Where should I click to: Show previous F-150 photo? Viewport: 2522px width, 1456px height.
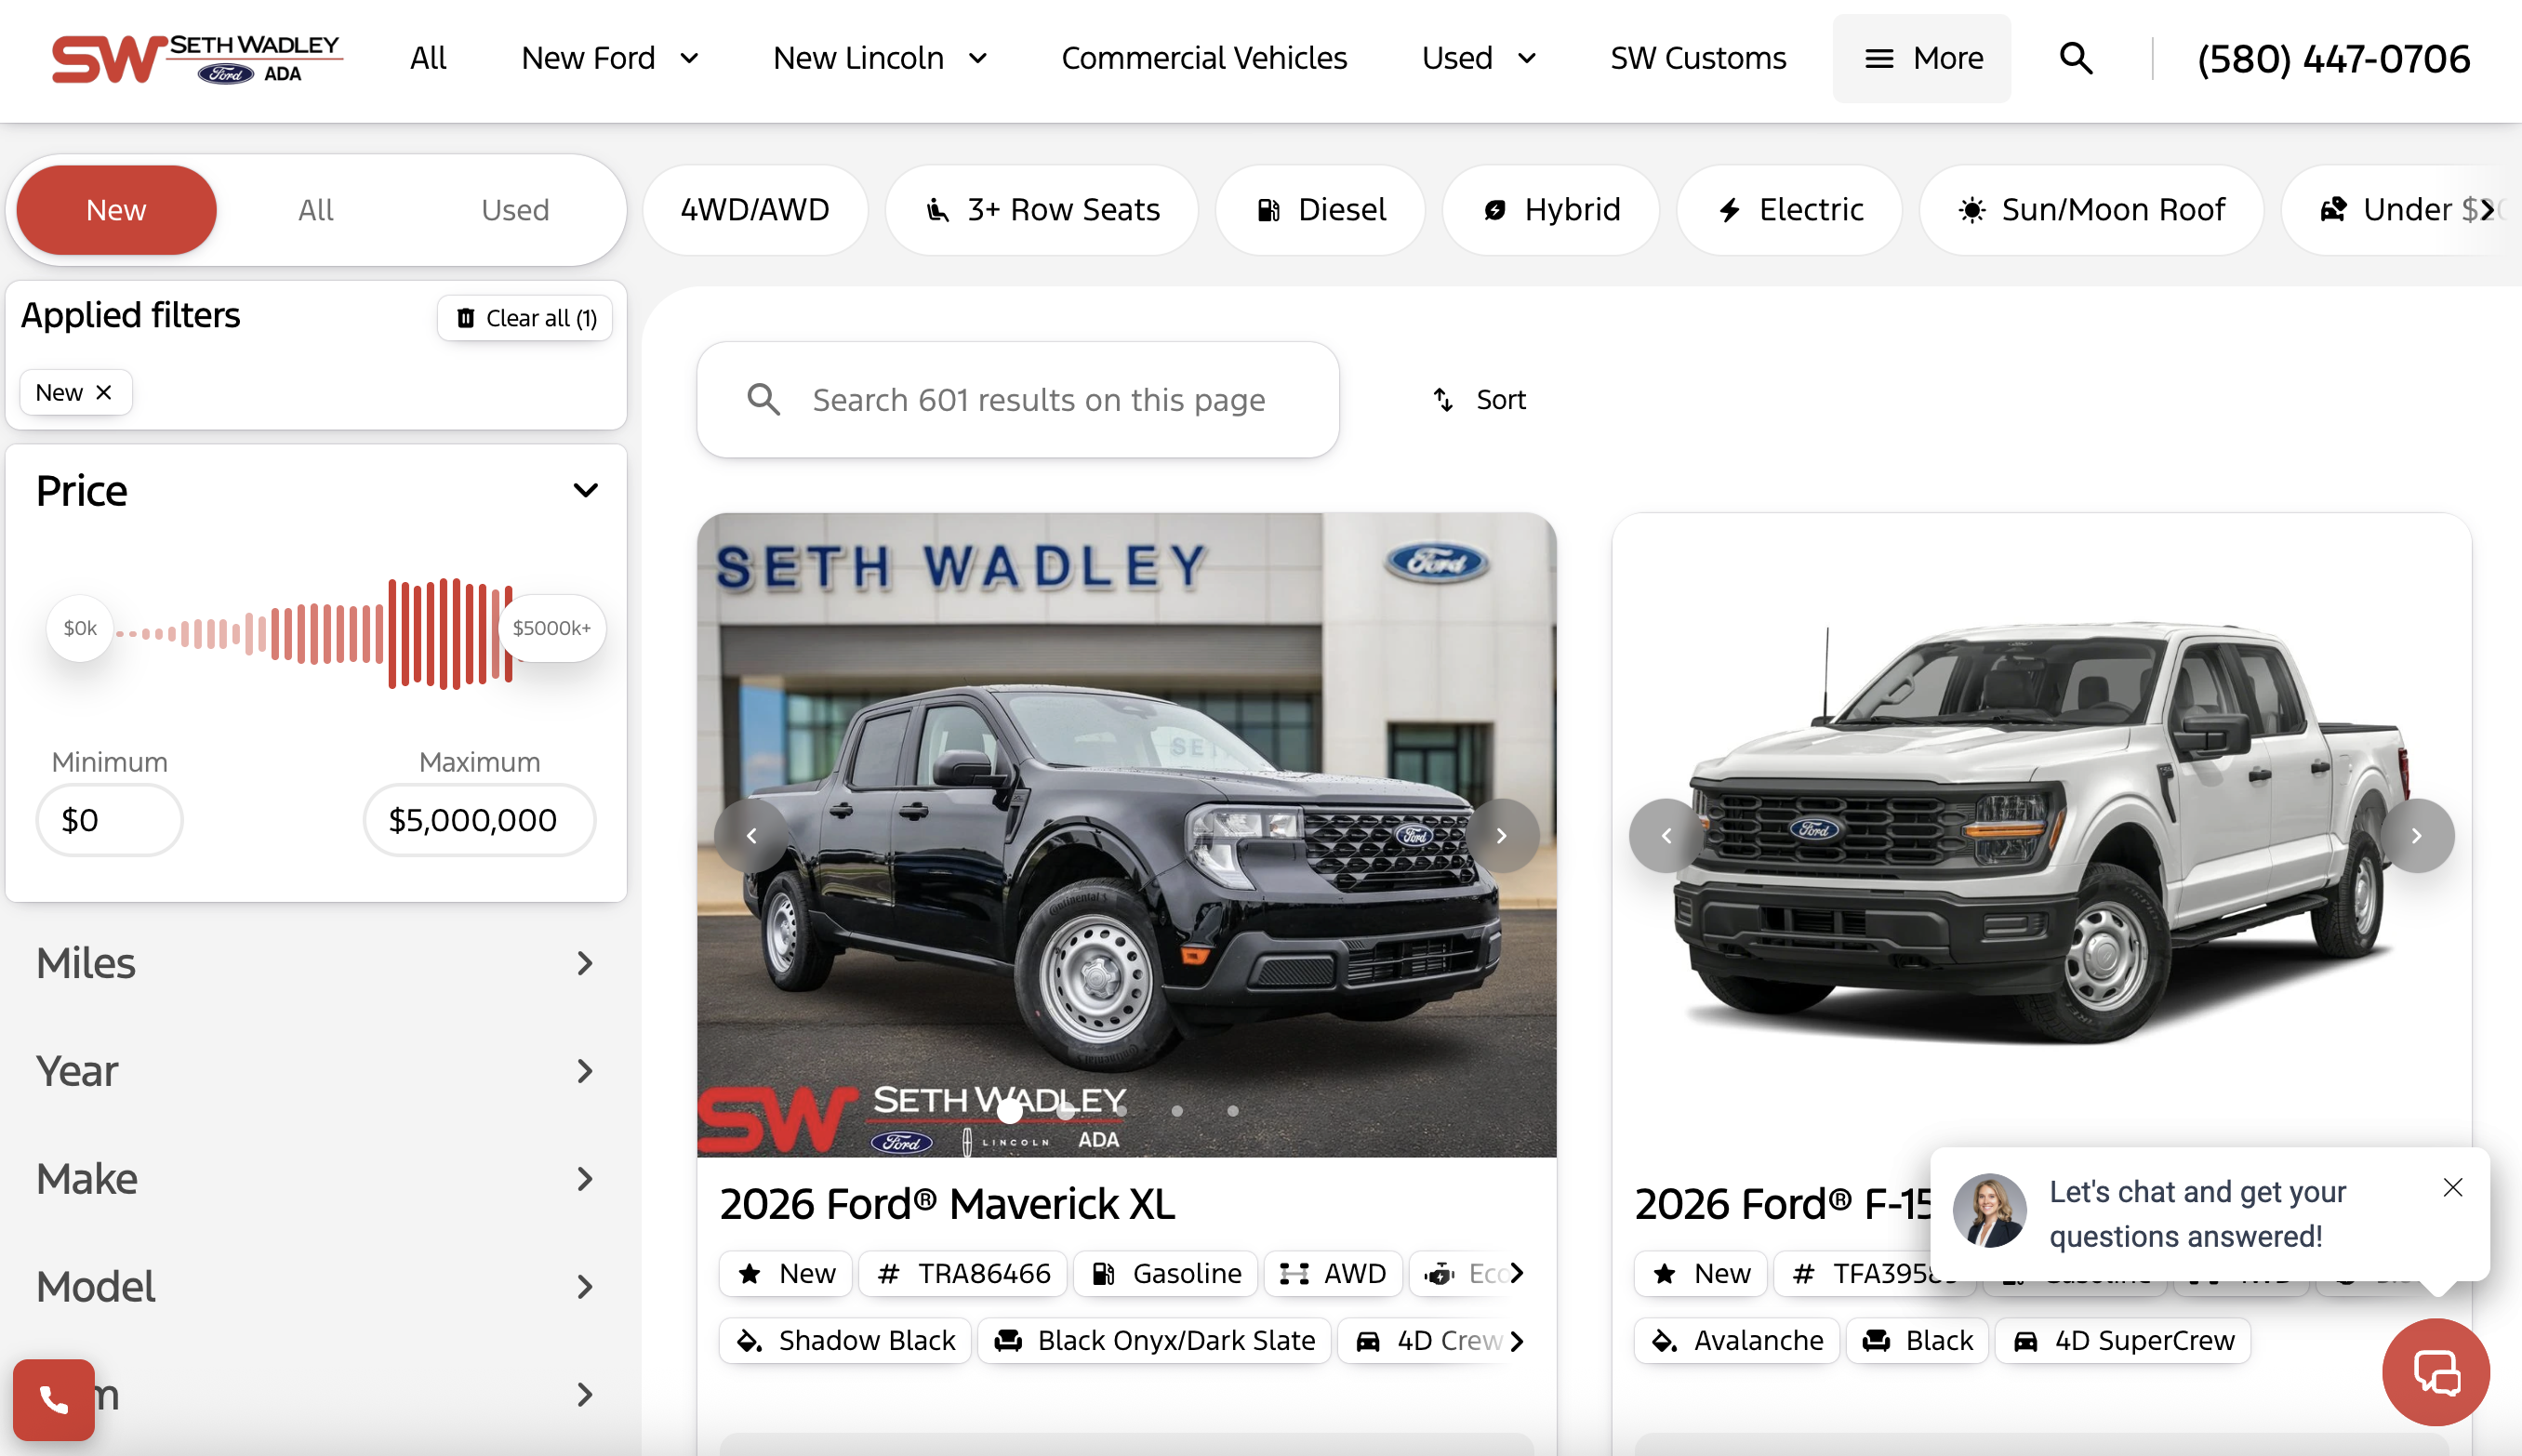click(x=1666, y=835)
